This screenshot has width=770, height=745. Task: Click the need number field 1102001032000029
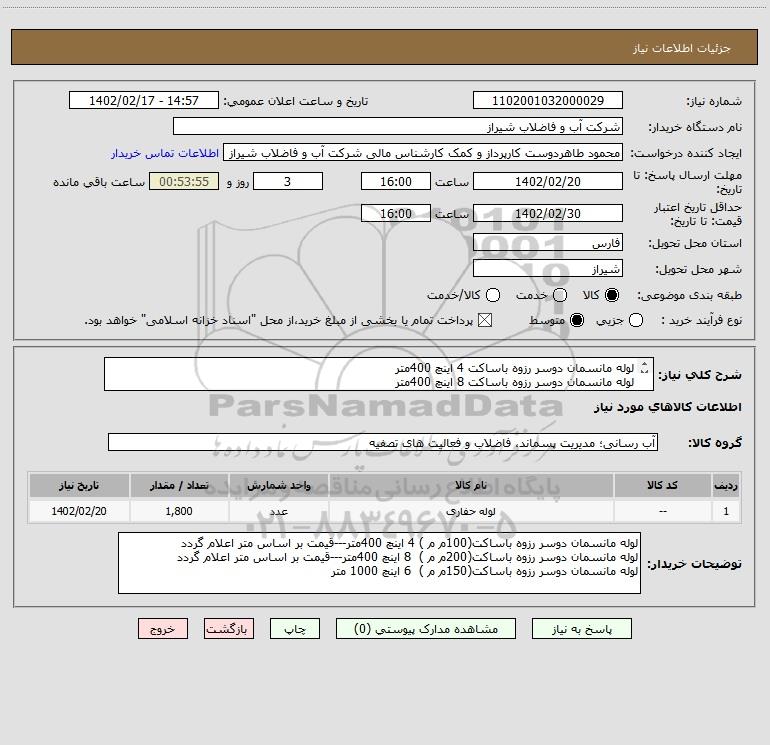tap(548, 101)
